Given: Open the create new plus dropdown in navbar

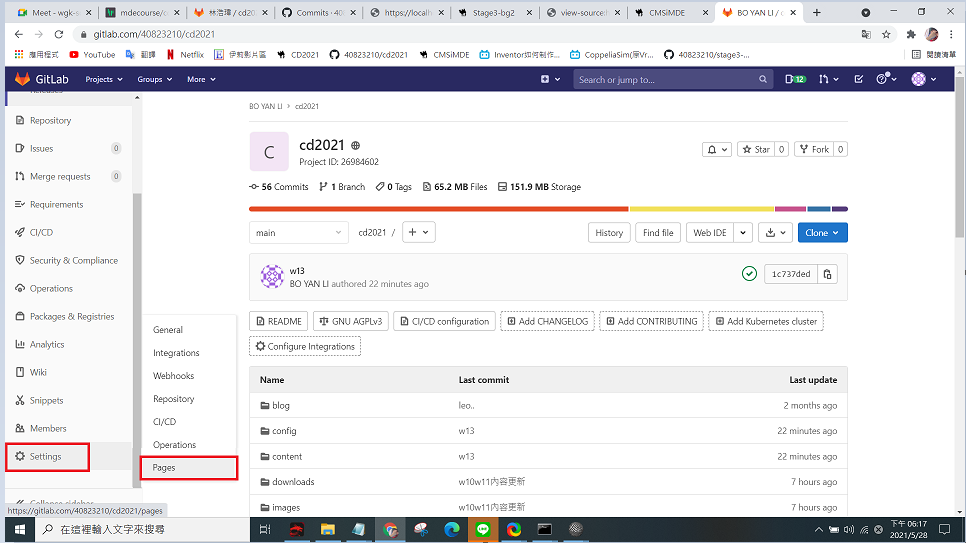Looking at the screenshot, I should (550, 80).
